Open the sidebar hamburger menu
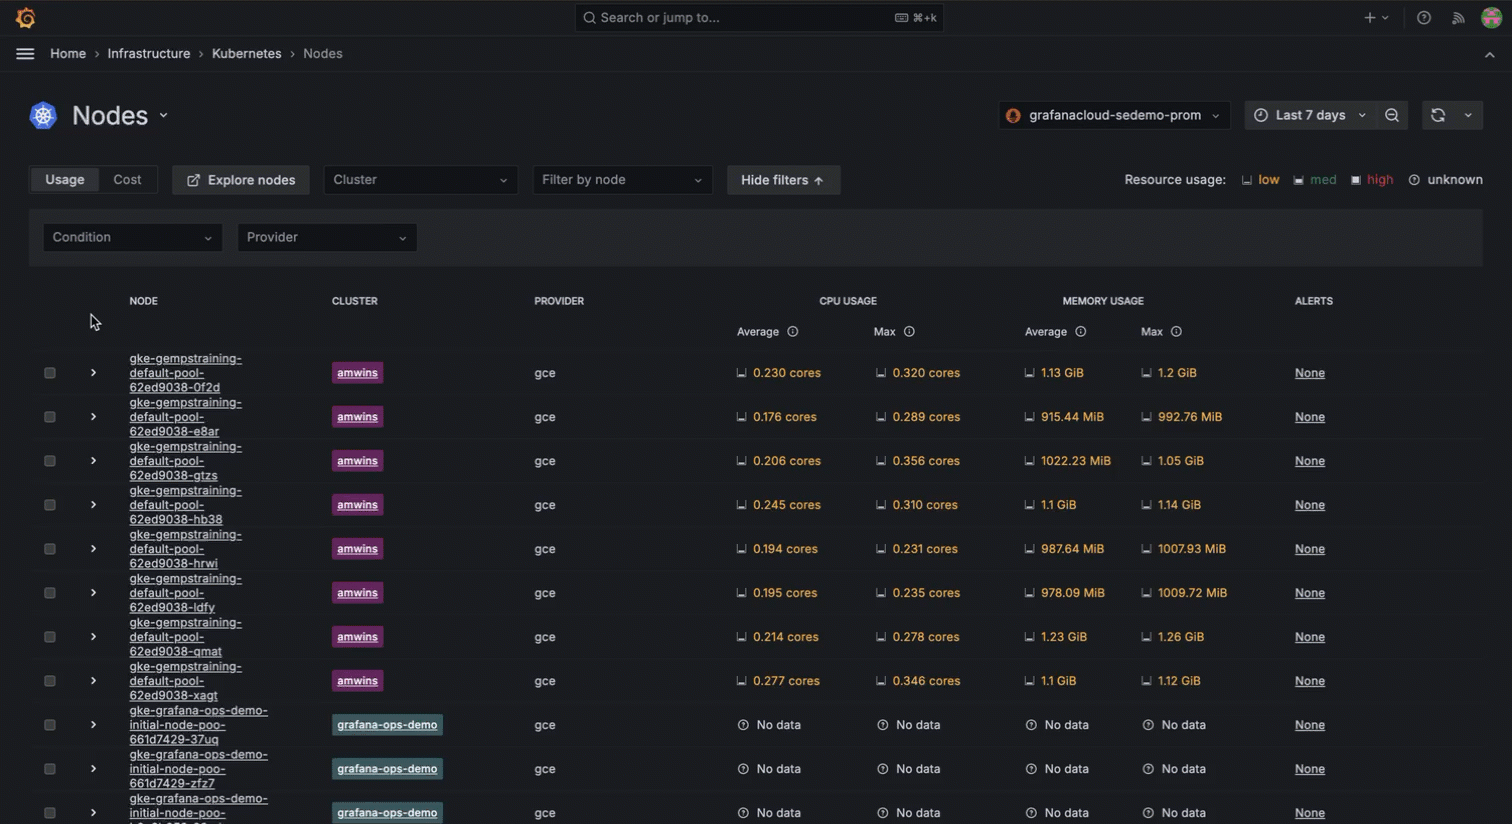 (25, 53)
